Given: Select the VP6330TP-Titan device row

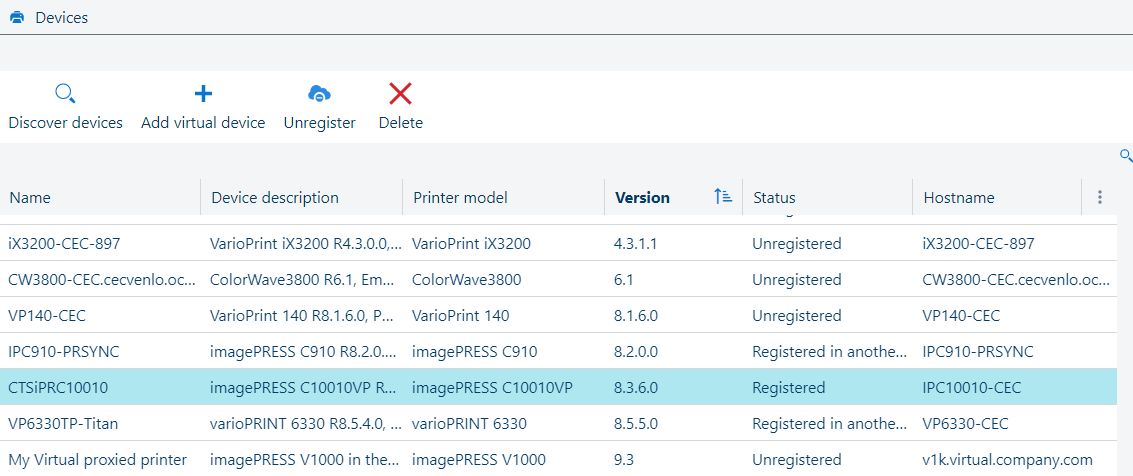Looking at the screenshot, I should 64,424.
